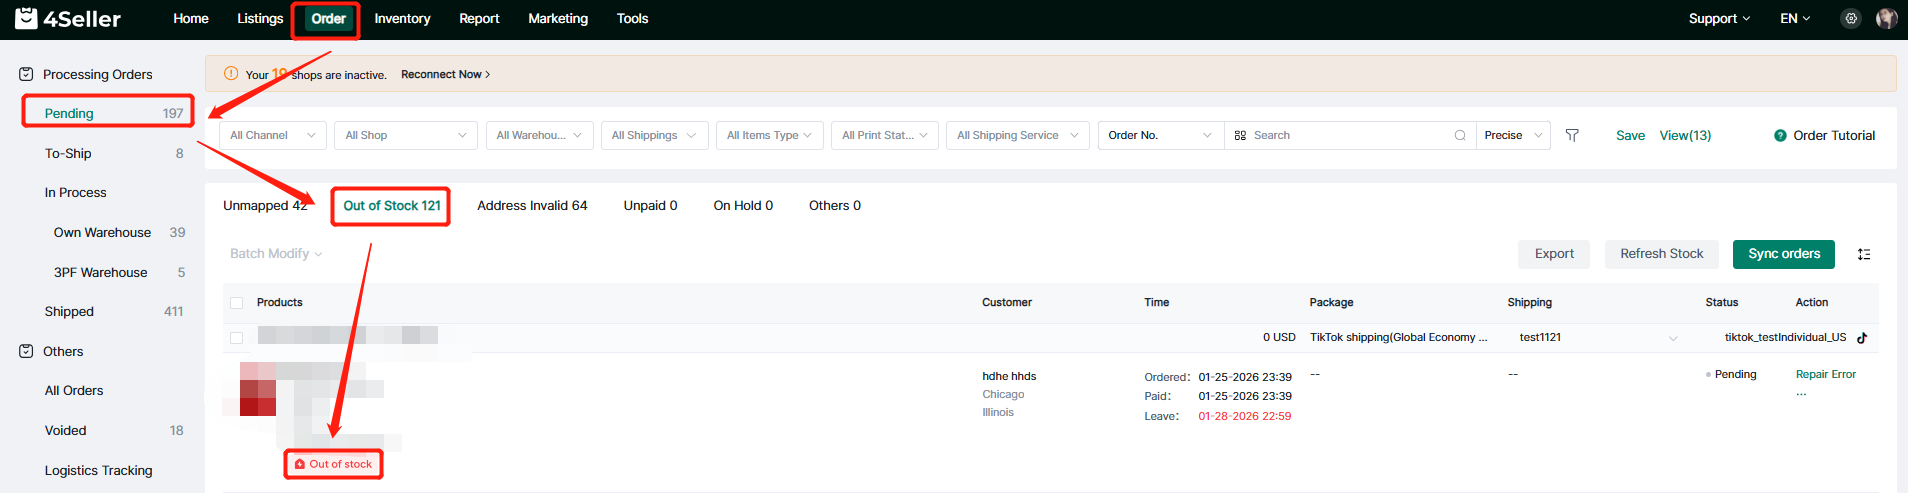Click the TikTok icon in order row

(x=1862, y=338)
